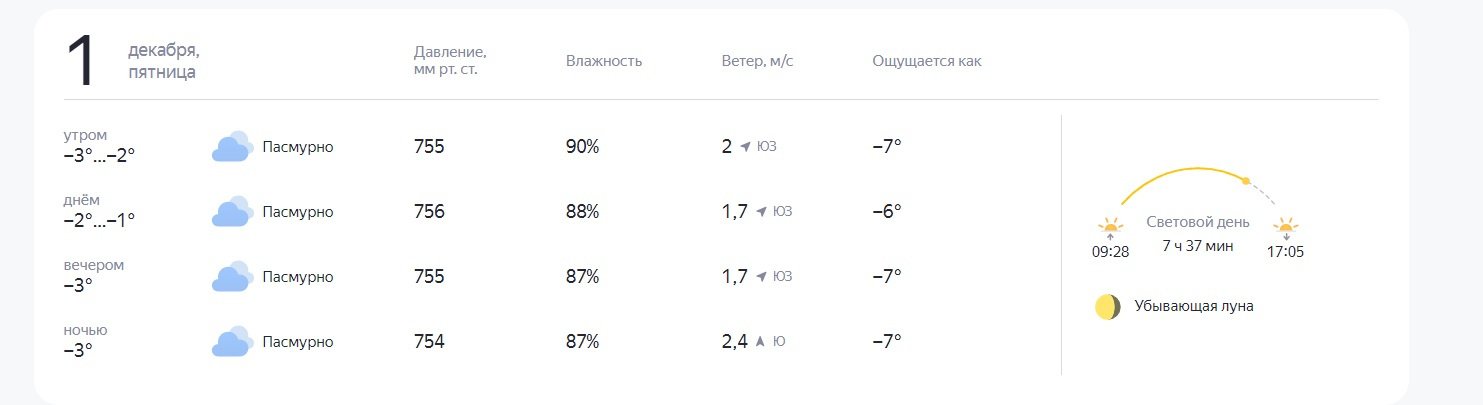This screenshot has width=1483, height=405.
Task: Click the Давление column header
Action: [450, 61]
